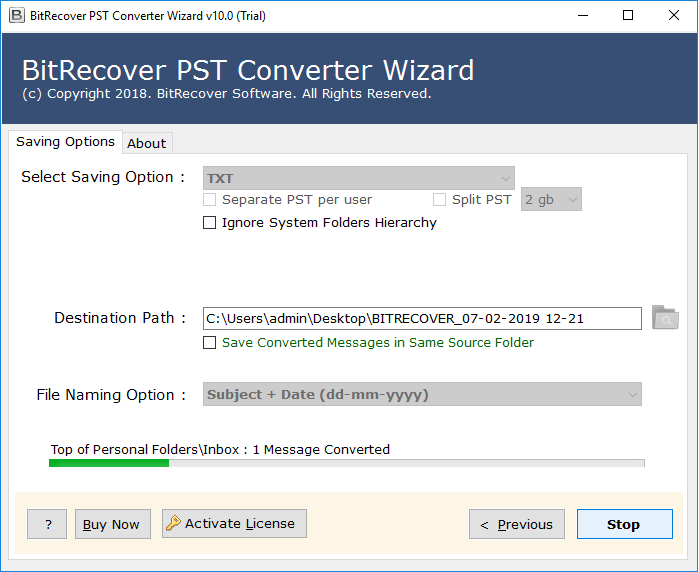
Task: Stop the conversion process
Action: (625, 524)
